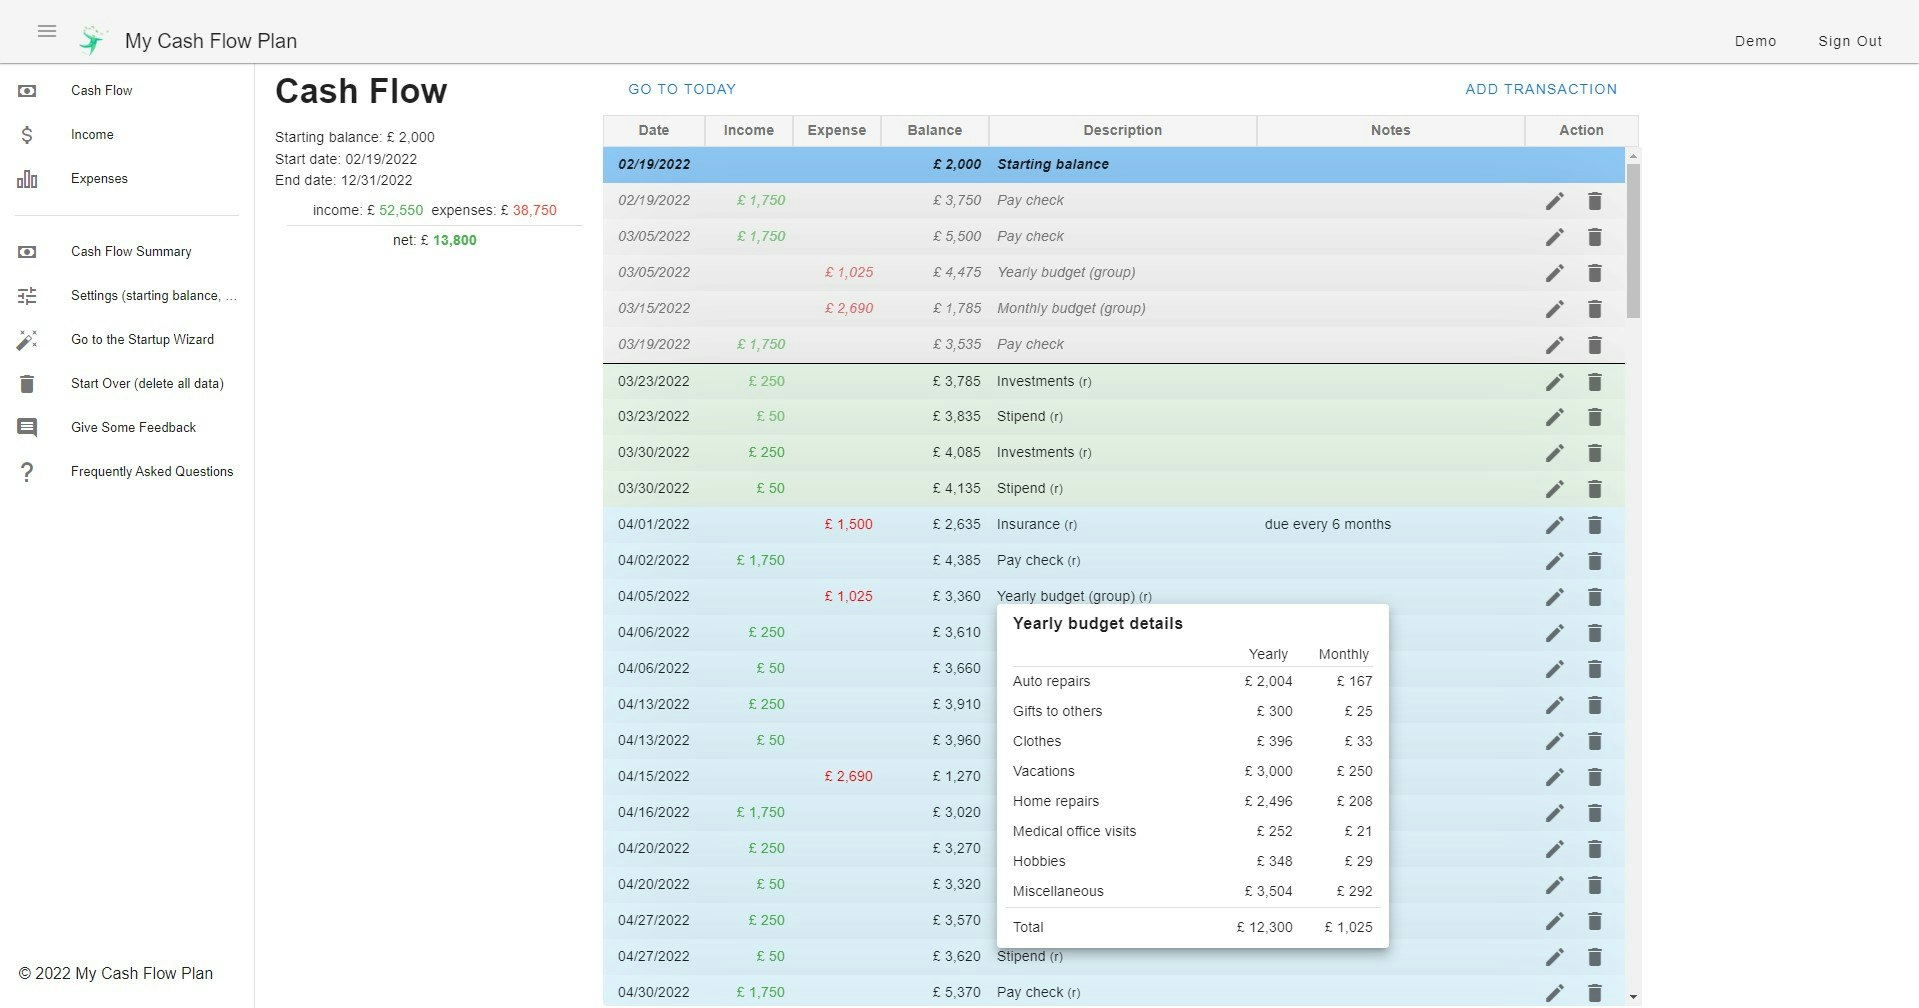Click the Cash Flow Summary banknote icon
The height and width of the screenshot is (1008, 1919).
coord(27,251)
